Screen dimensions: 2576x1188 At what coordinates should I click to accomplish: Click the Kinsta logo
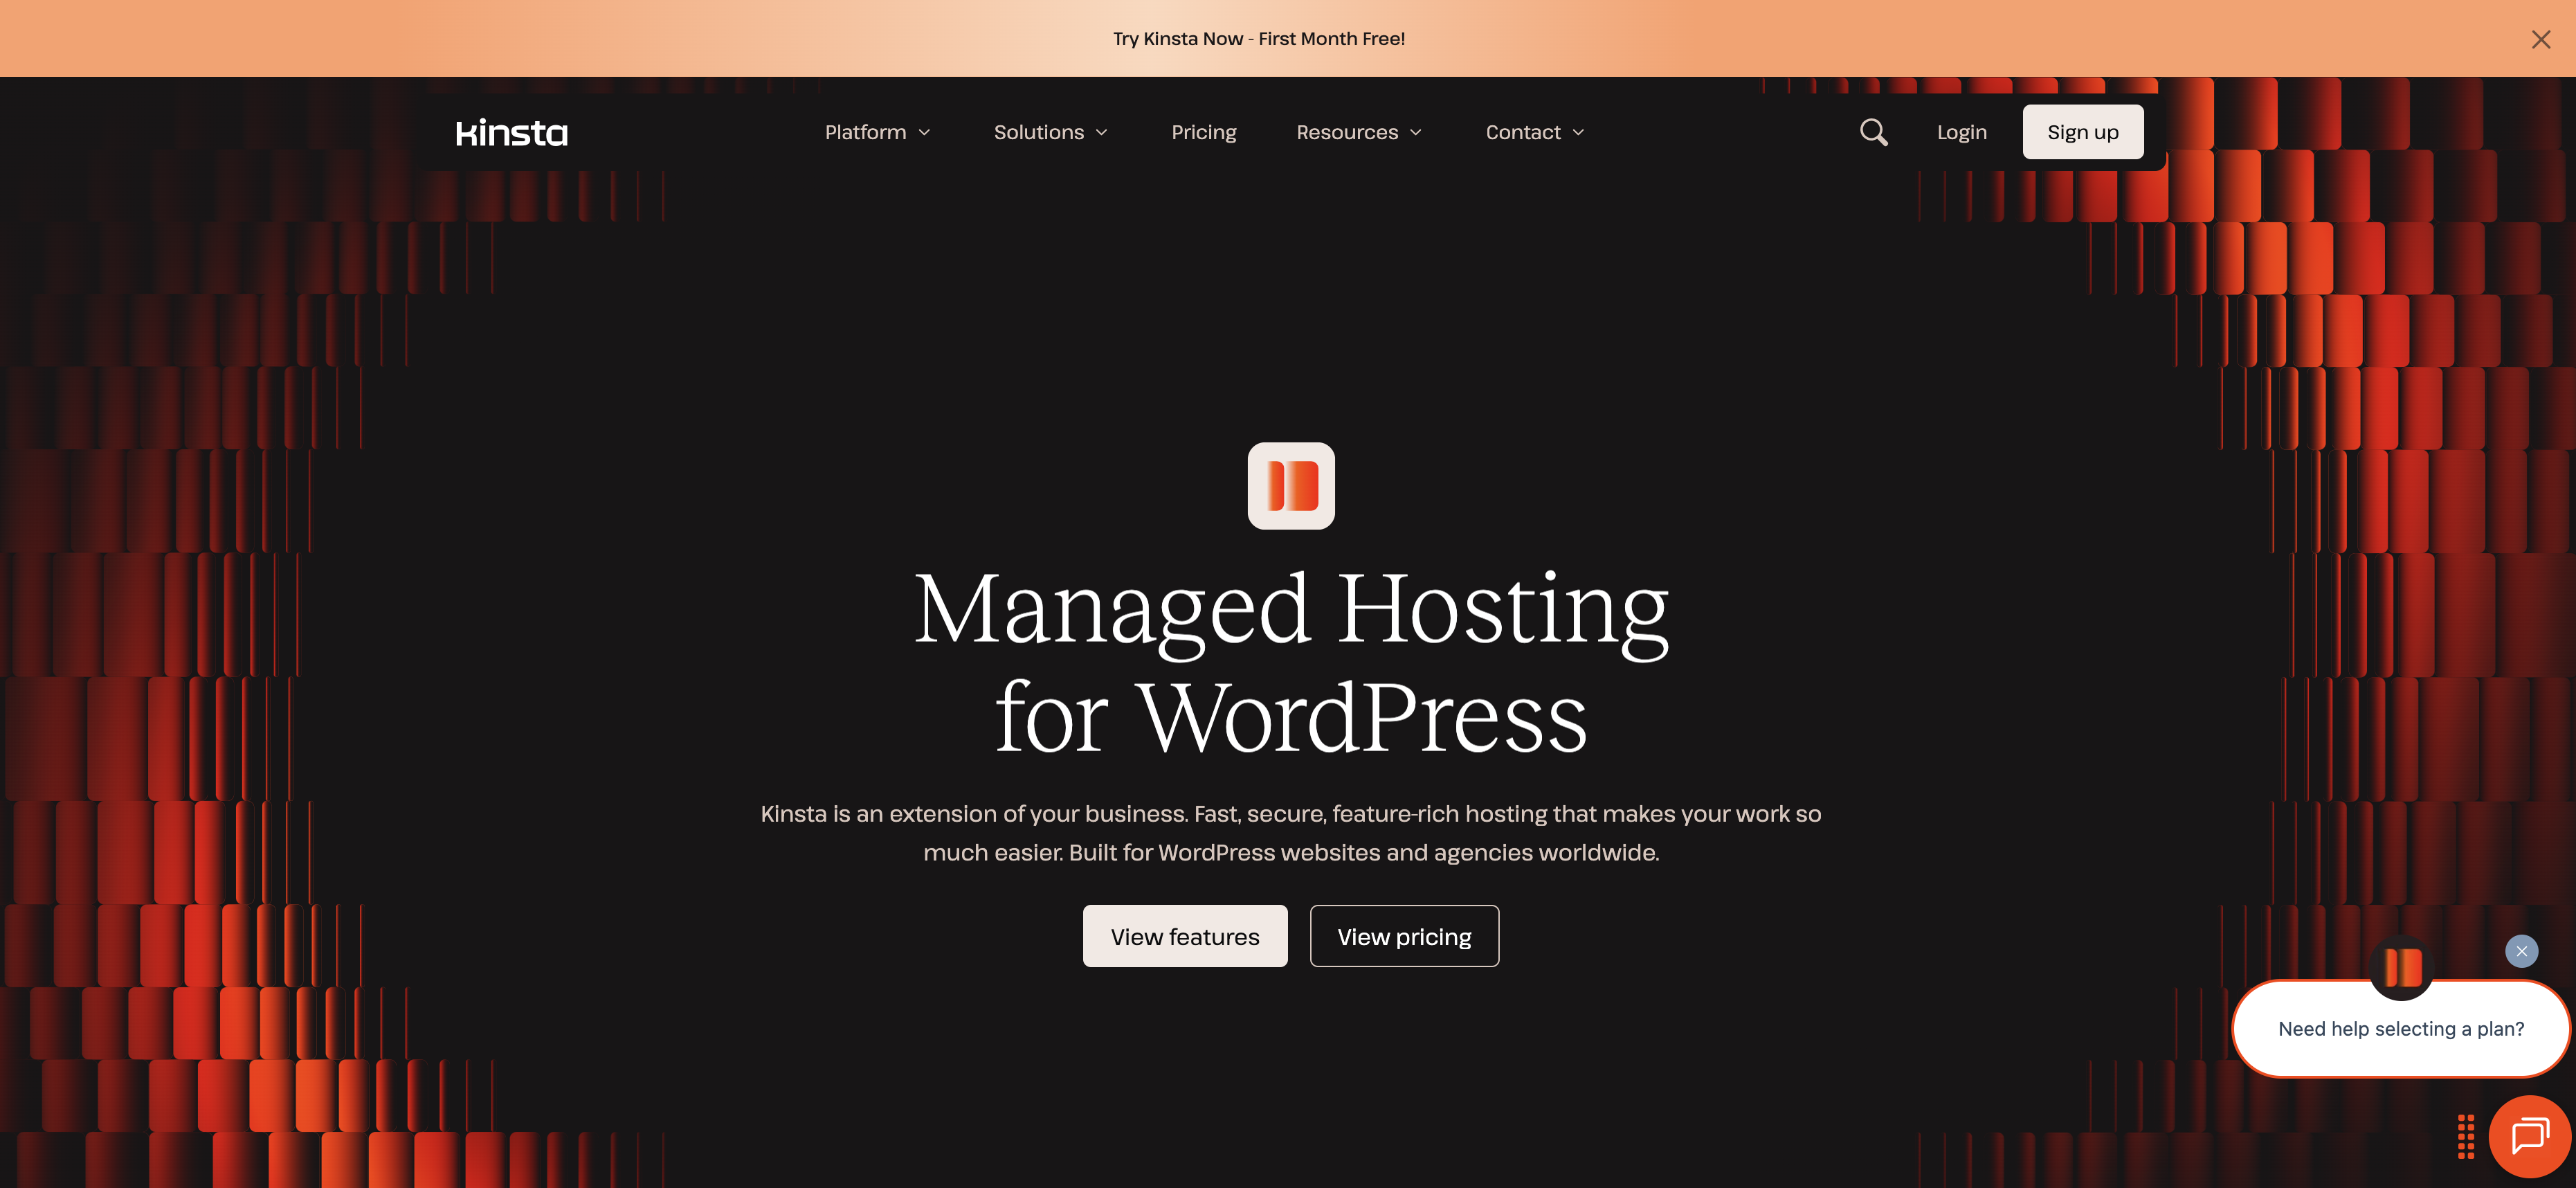click(511, 132)
